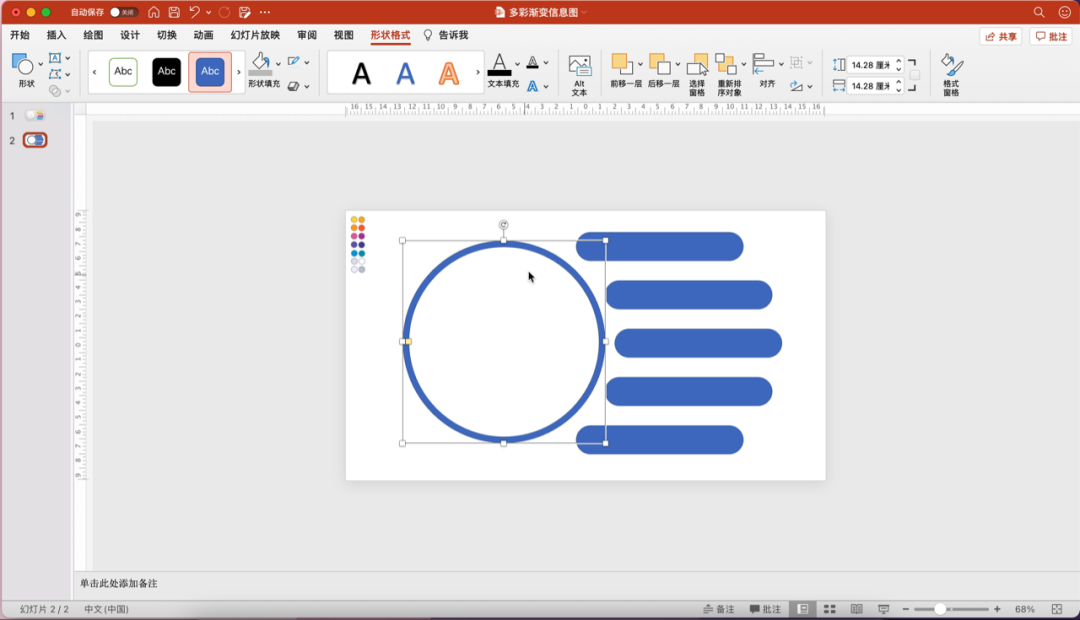Click the save icon in title bar
Image resolution: width=1080 pixels, height=620 pixels.
point(174,12)
